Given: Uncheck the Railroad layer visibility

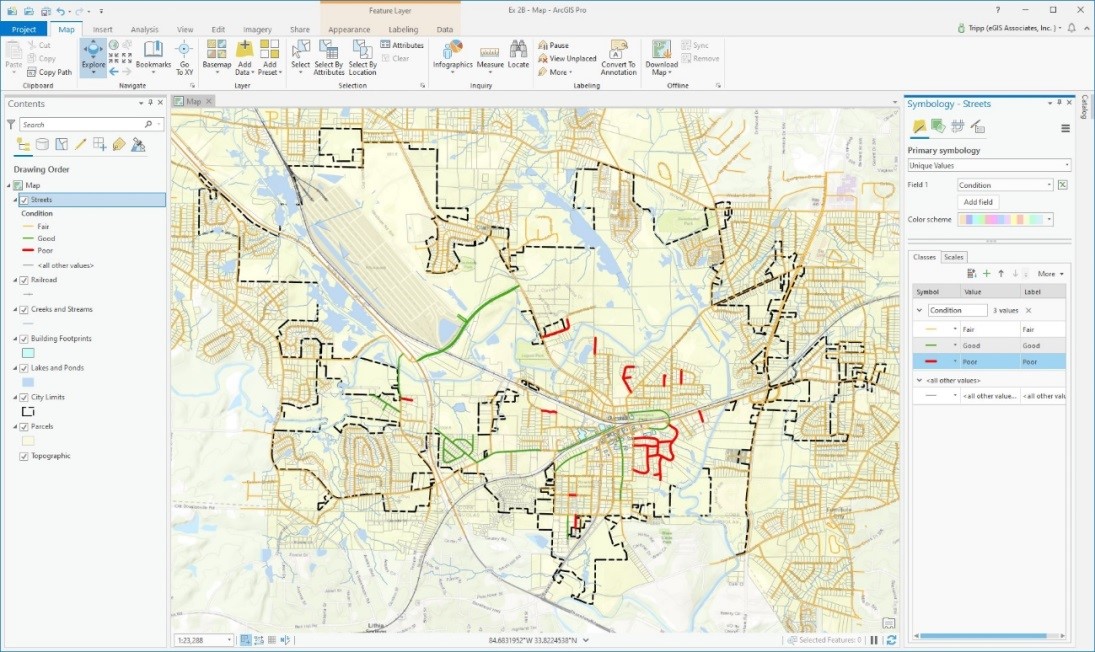Looking at the screenshot, I should [24, 280].
